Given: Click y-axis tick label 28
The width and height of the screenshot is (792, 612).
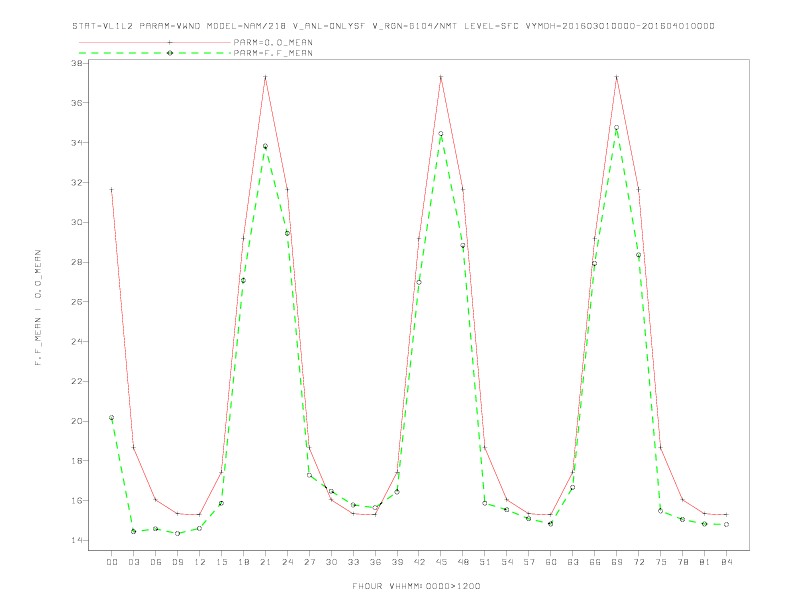Looking at the screenshot, I should click(77, 263).
